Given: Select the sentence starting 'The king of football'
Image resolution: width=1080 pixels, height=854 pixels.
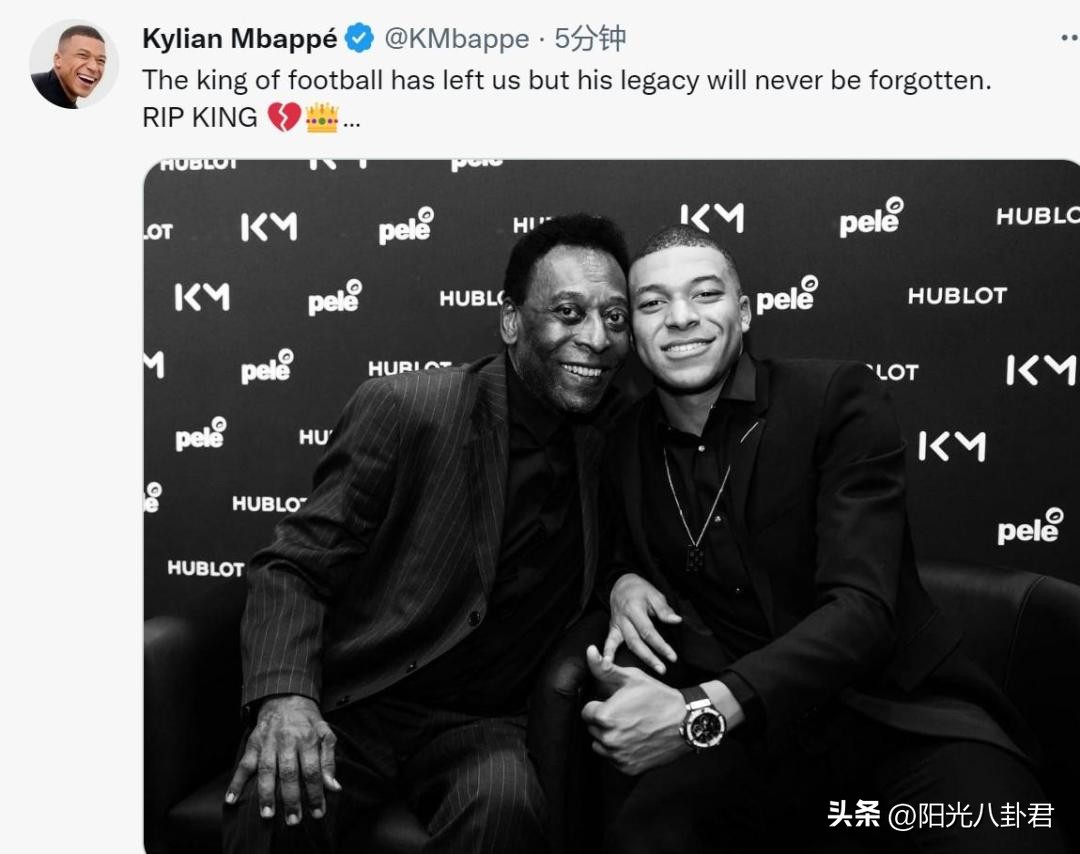Looking at the screenshot, I should (x=567, y=81).
